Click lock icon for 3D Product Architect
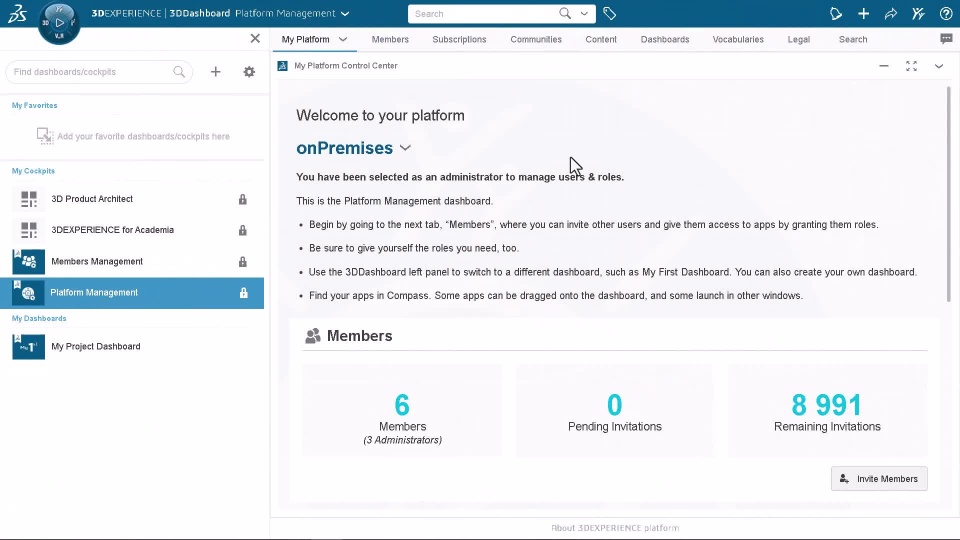960x540 pixels. [243, 199]
